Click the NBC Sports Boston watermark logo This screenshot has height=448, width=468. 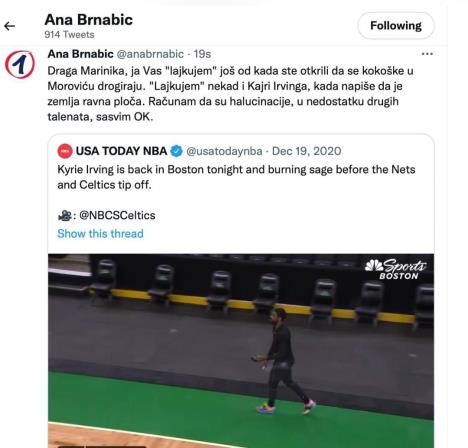pos(395,269)
